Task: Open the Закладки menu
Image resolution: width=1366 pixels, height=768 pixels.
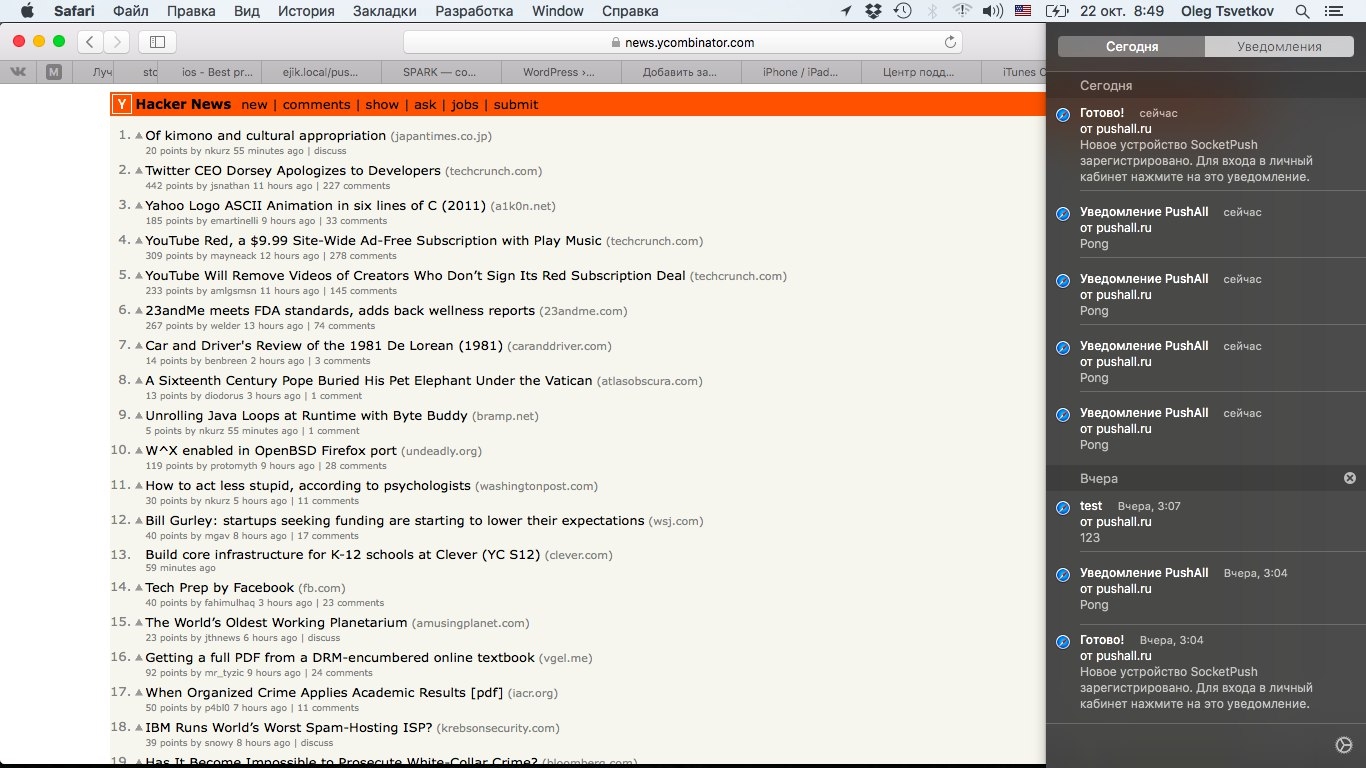Action: [385, 11]
